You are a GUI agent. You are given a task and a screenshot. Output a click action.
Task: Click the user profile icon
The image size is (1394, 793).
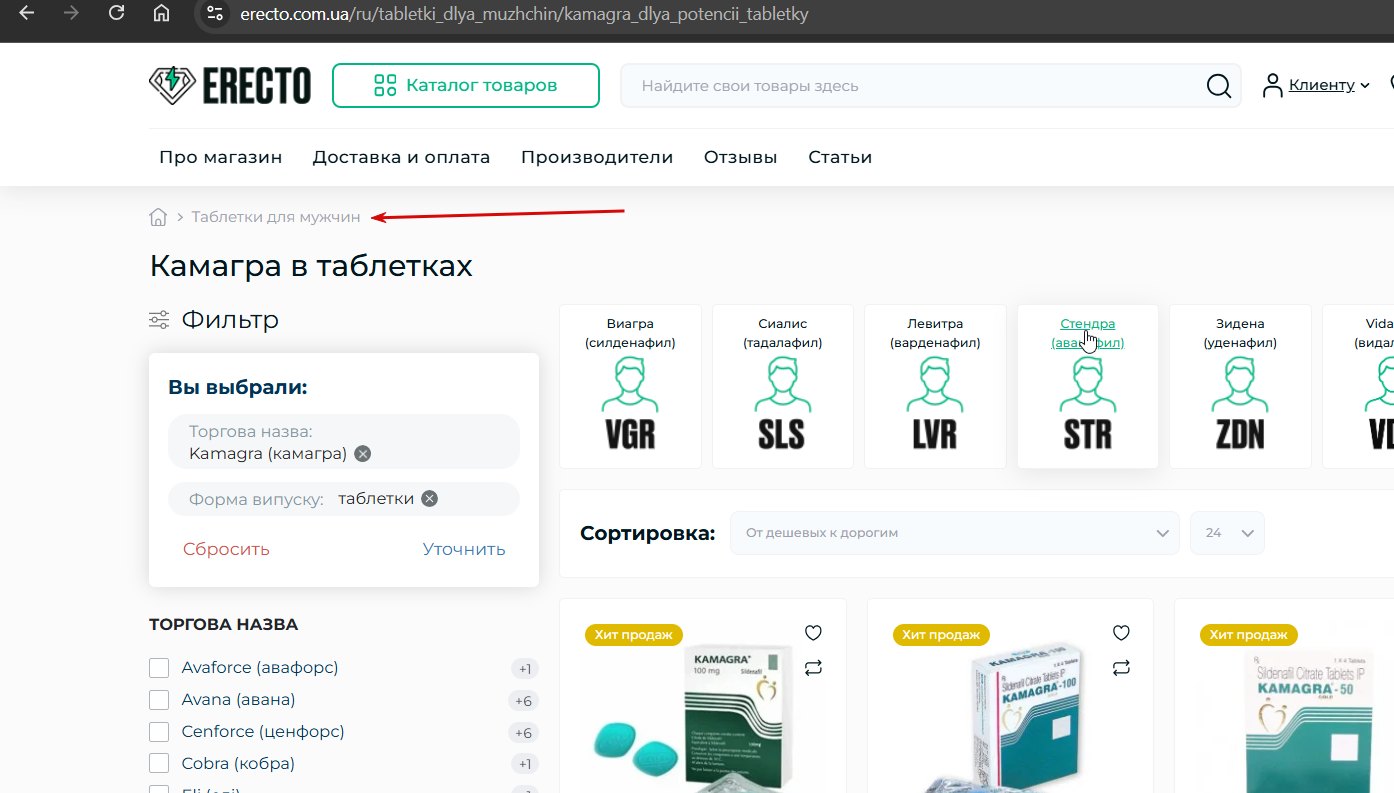click(x=1272, y=85)
